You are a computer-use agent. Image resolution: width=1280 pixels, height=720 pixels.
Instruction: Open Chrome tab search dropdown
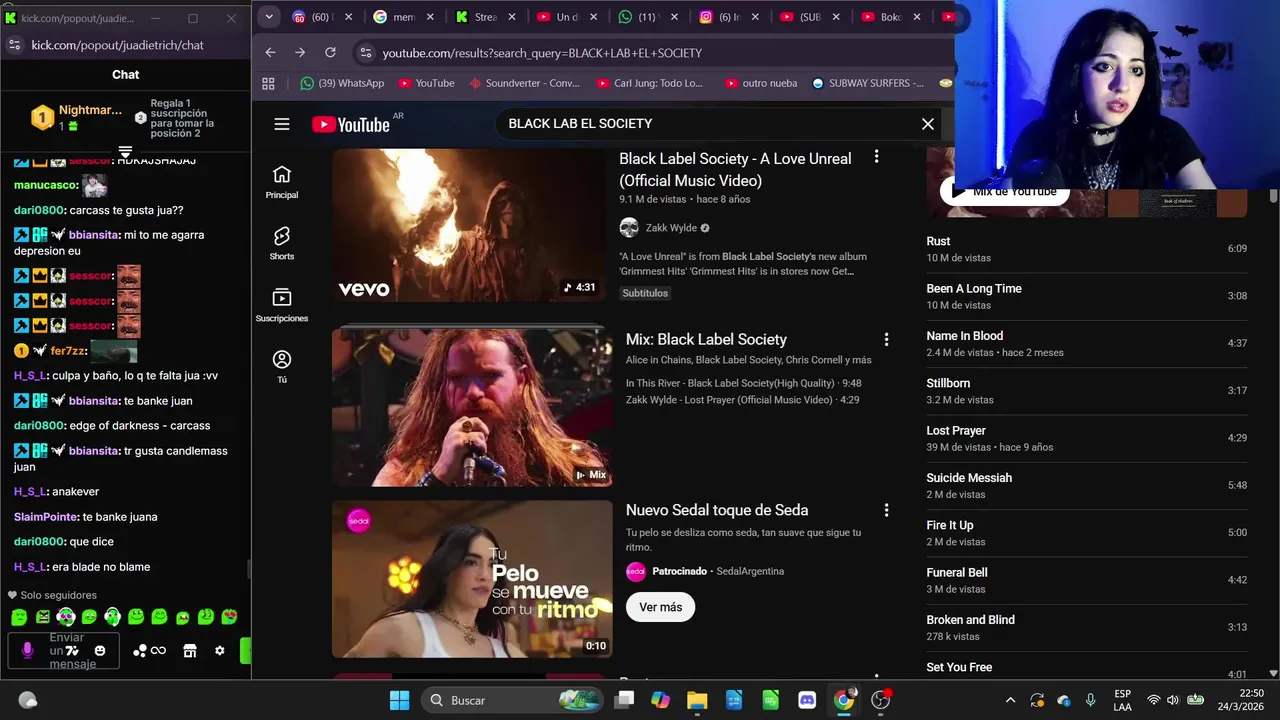pos(269,17)
